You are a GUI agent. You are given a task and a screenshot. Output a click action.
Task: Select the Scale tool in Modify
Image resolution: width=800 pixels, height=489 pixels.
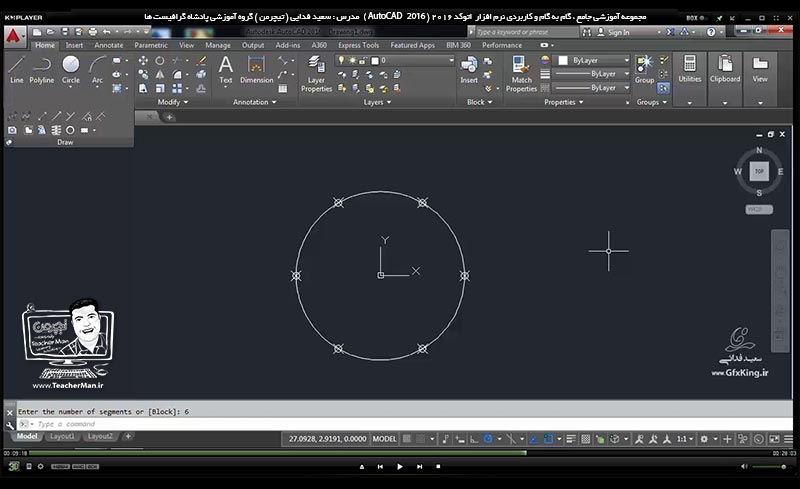pyautogui.click(x=160, y=88)
